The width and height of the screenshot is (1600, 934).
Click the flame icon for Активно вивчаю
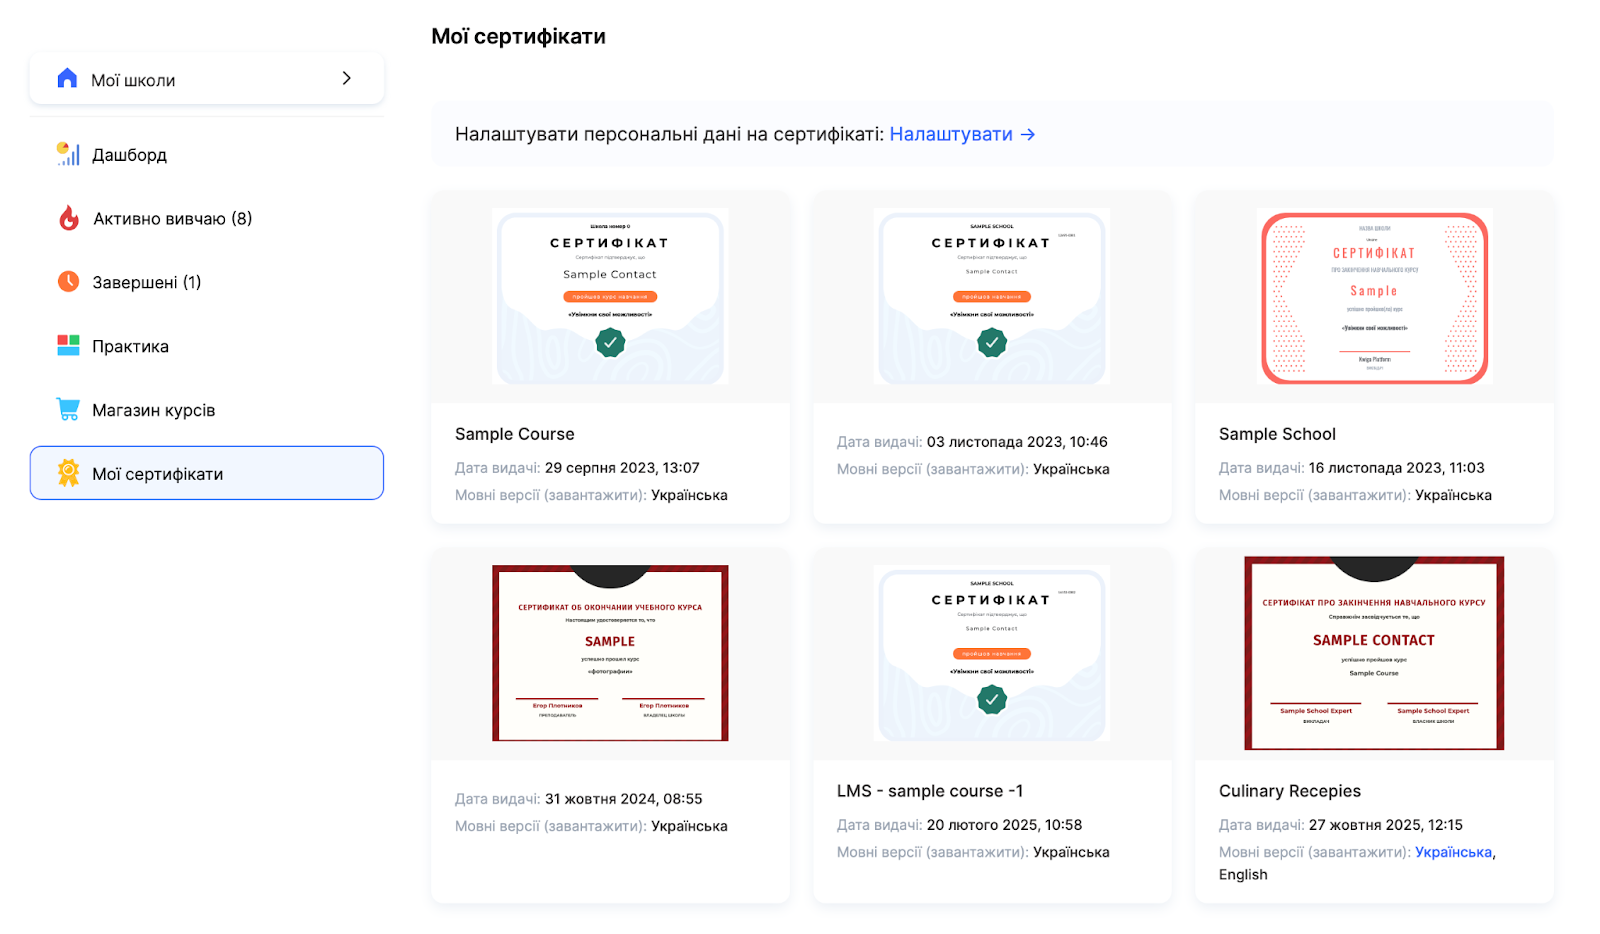(x=68, y=218)
